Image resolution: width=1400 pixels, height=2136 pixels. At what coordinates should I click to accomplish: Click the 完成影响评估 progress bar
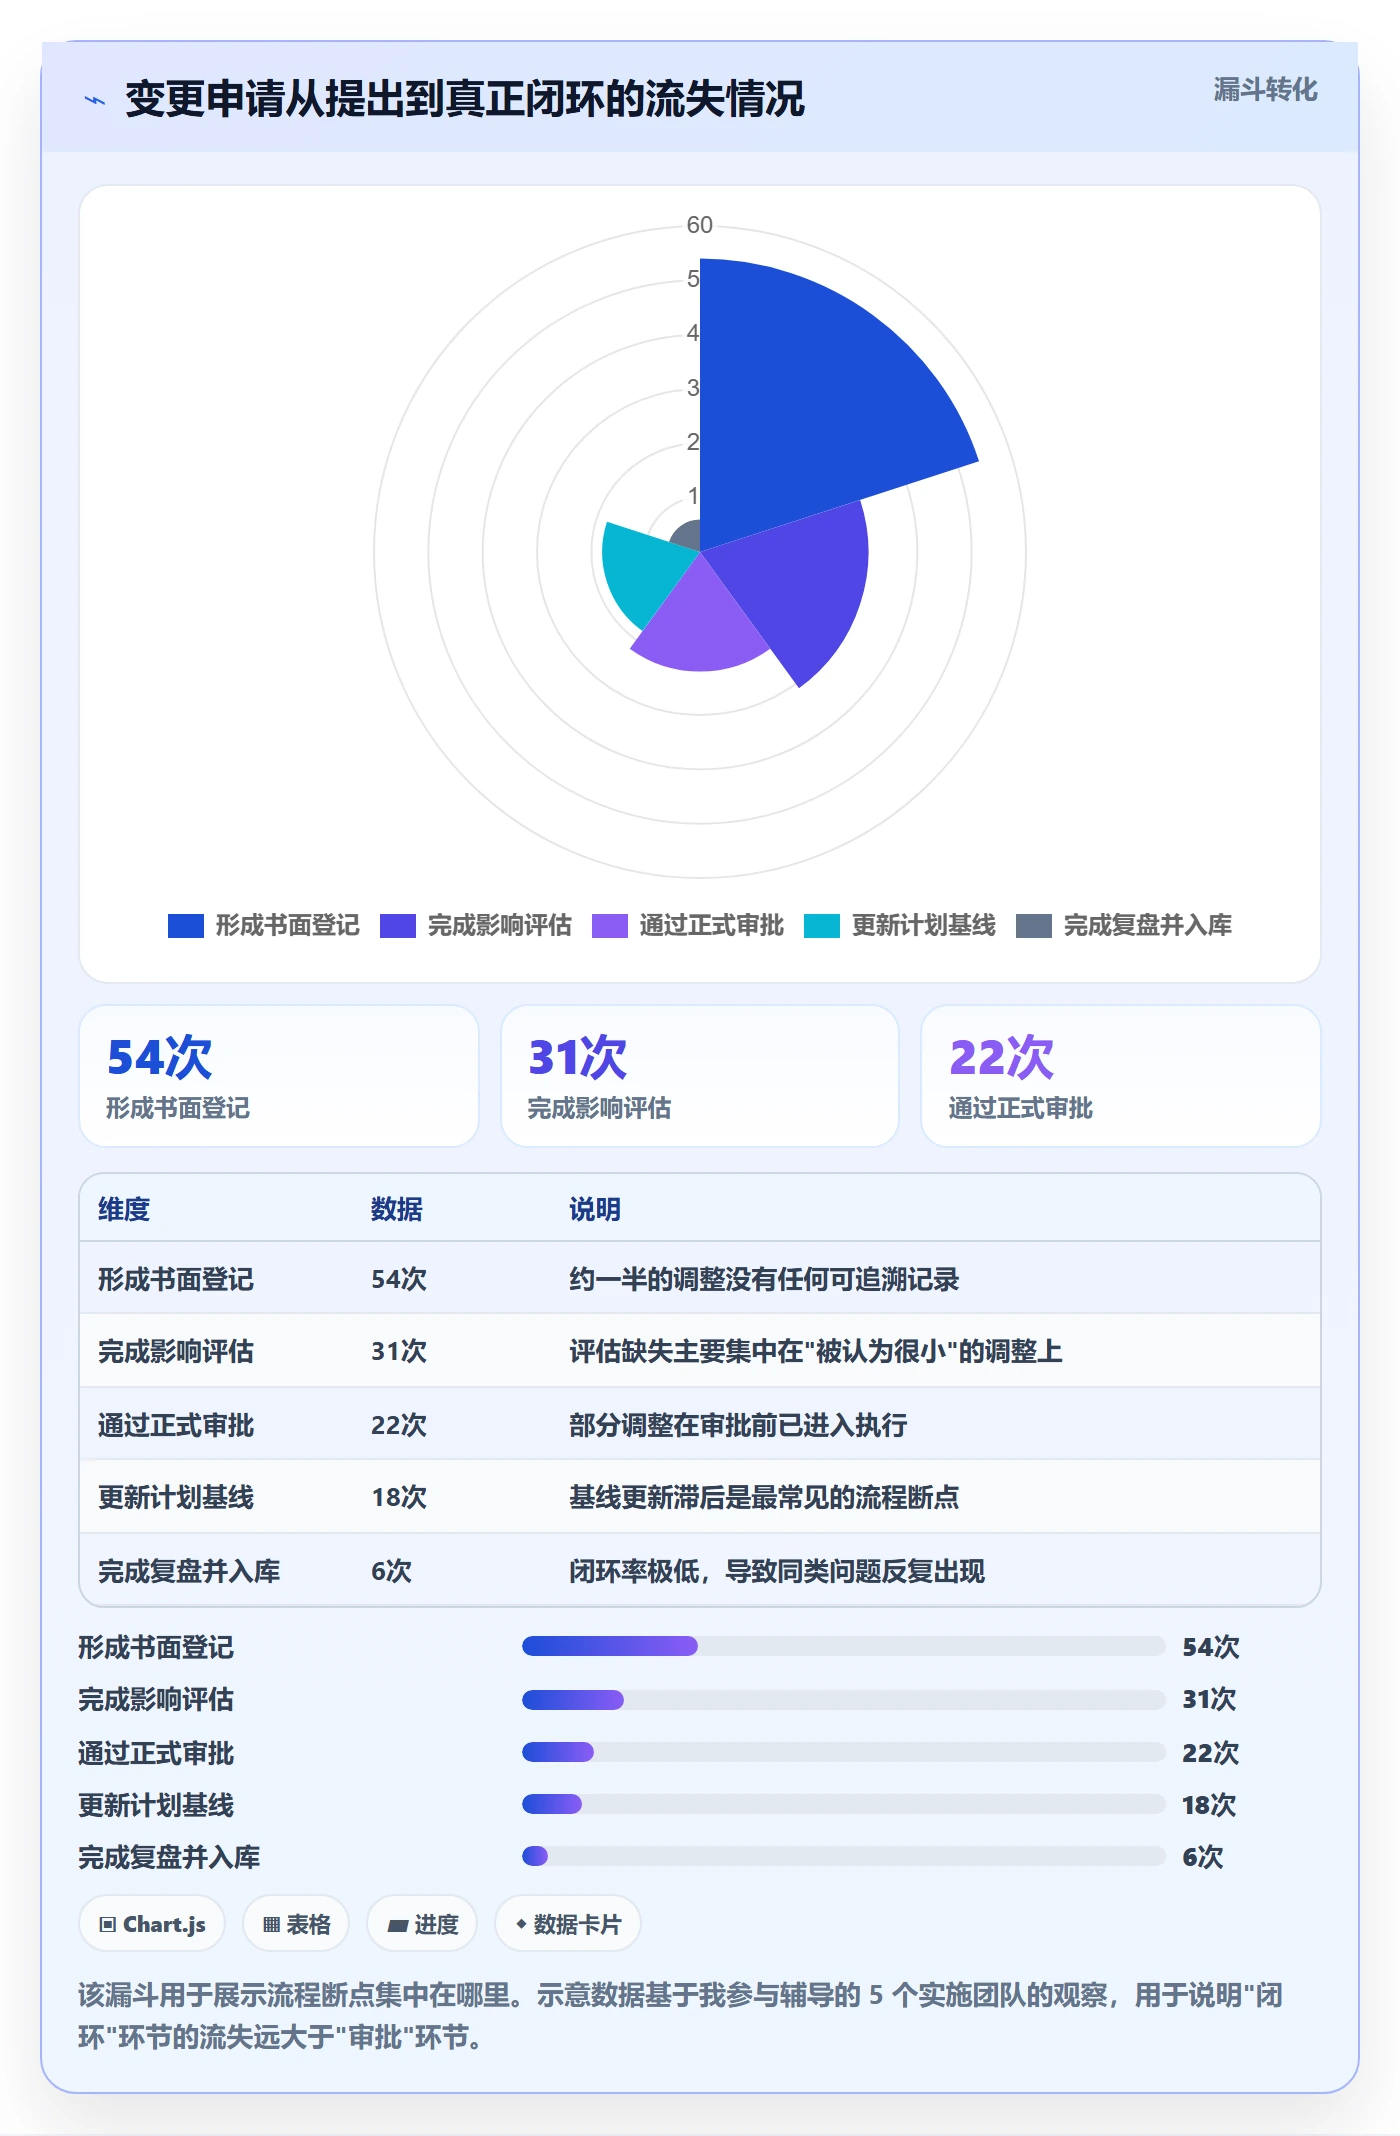click(x=843, y=1699)
